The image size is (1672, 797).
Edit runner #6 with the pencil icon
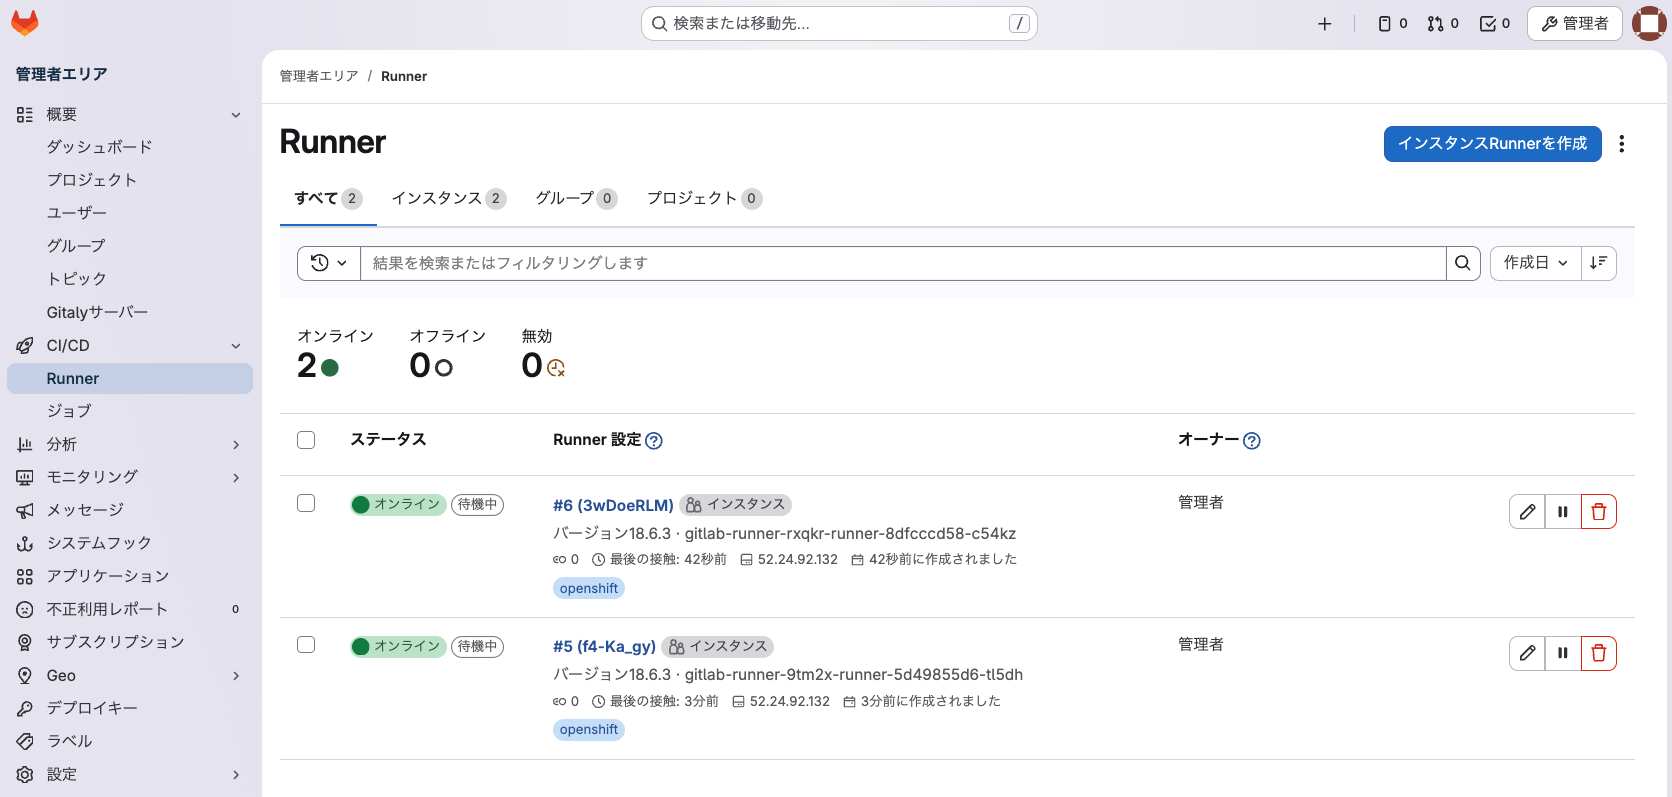1527,512
